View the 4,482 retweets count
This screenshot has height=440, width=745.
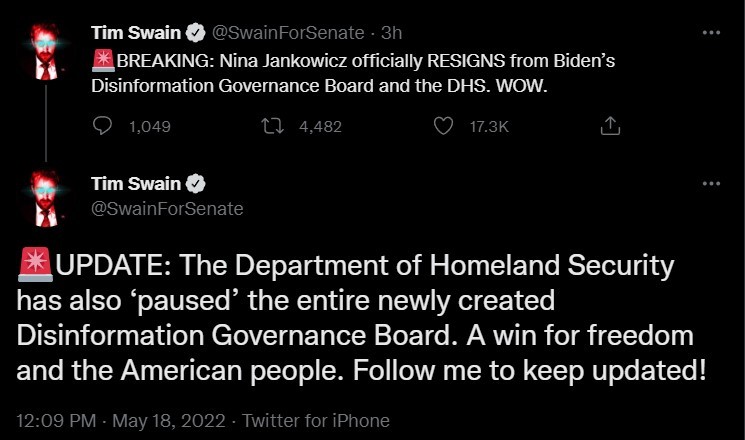[320, 126]
